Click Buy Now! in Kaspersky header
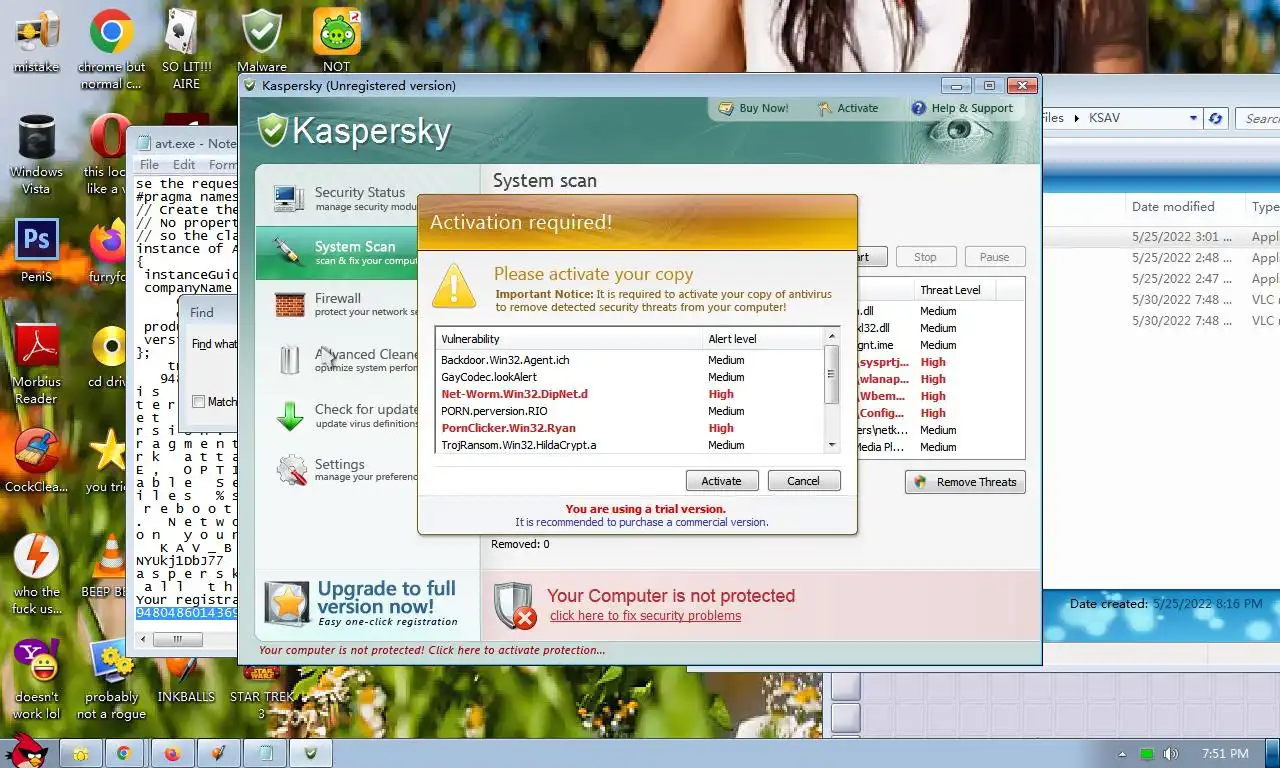 753,108
